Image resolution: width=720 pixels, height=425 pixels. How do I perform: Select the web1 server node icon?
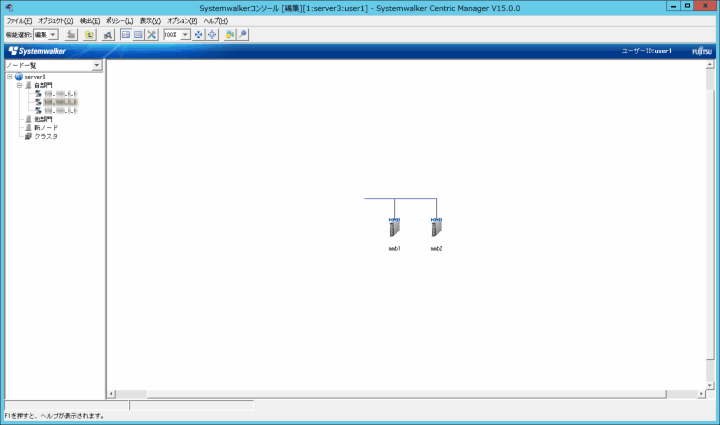[394, 227]
